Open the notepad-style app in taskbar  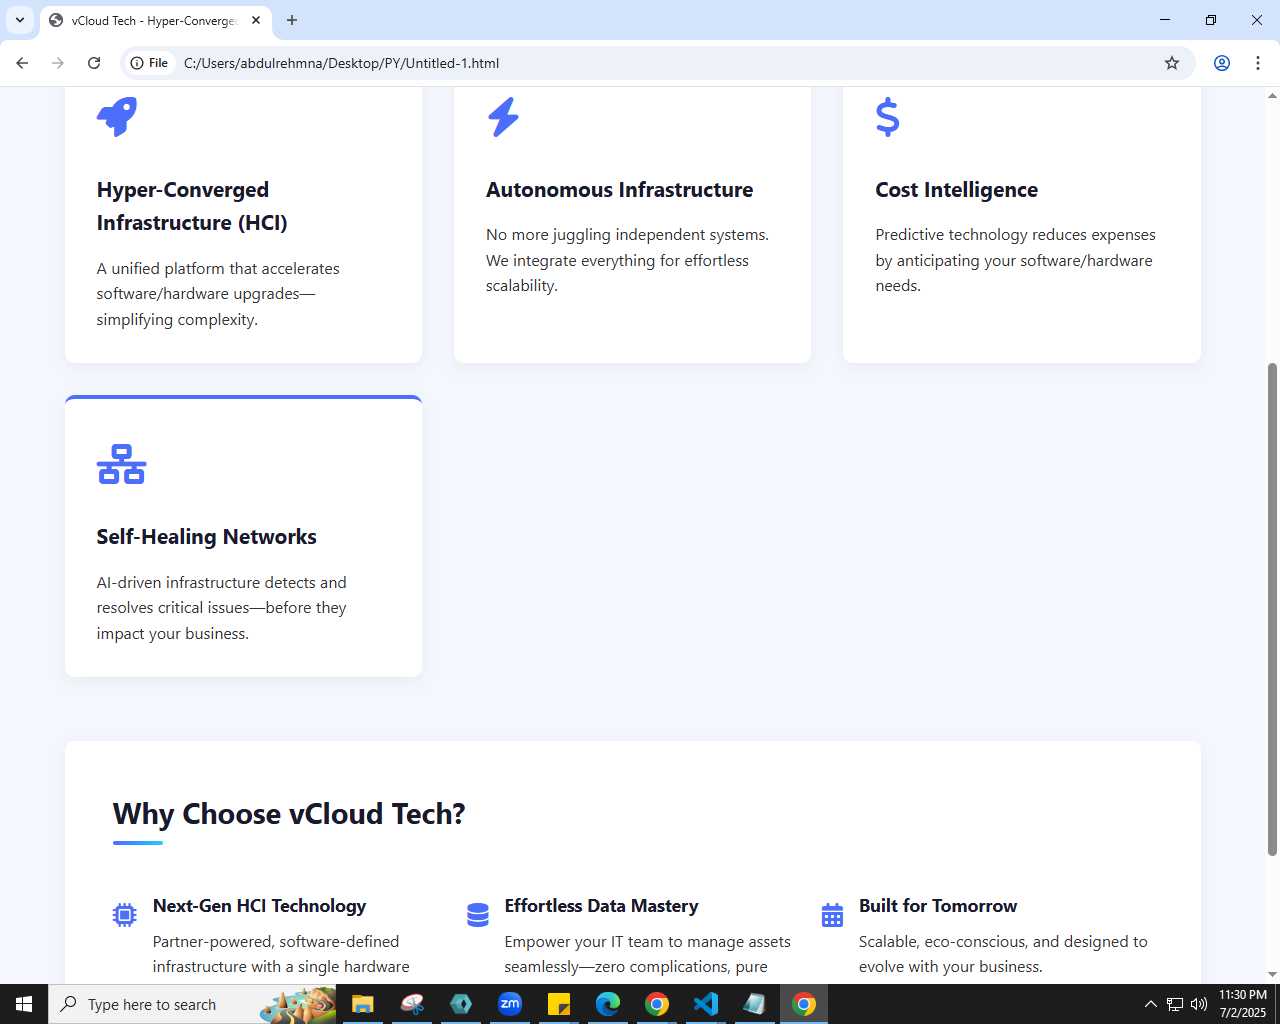pos(755,1004)
